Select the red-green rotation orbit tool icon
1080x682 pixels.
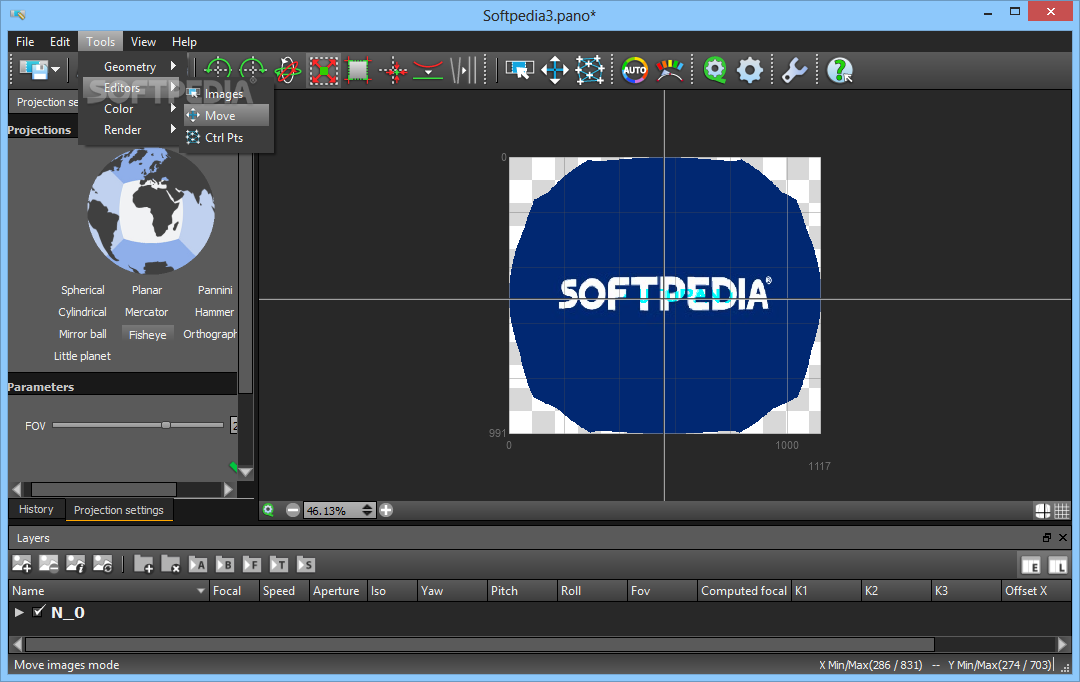(x=287, y=70)
